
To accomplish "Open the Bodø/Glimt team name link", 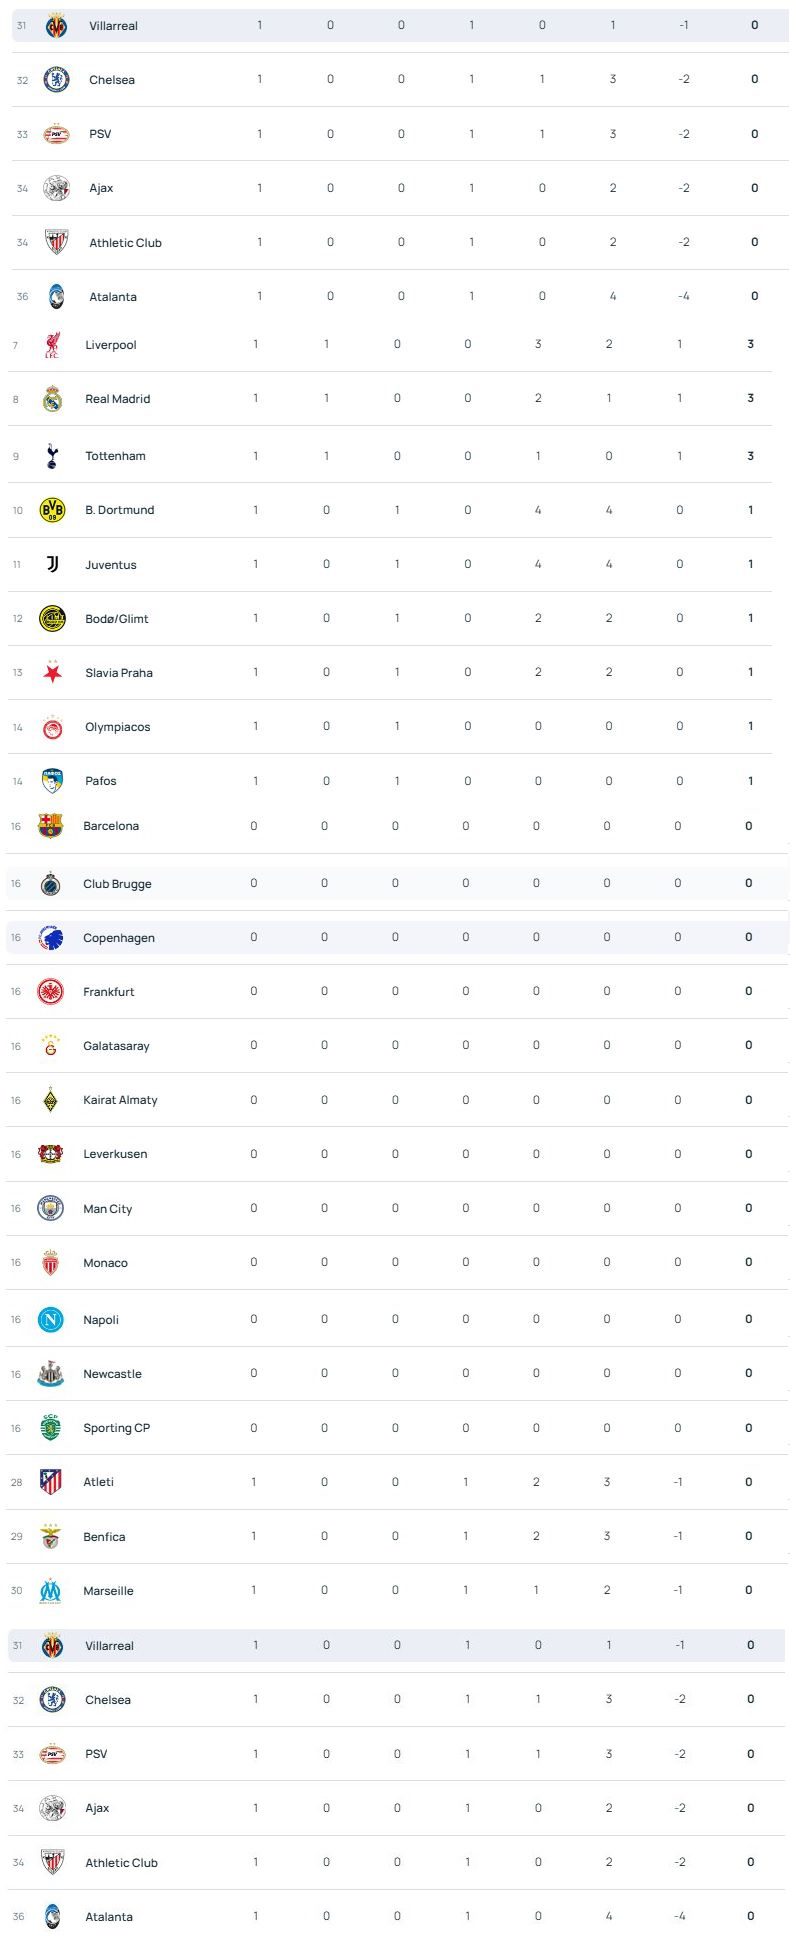I will tap(117, 619).
